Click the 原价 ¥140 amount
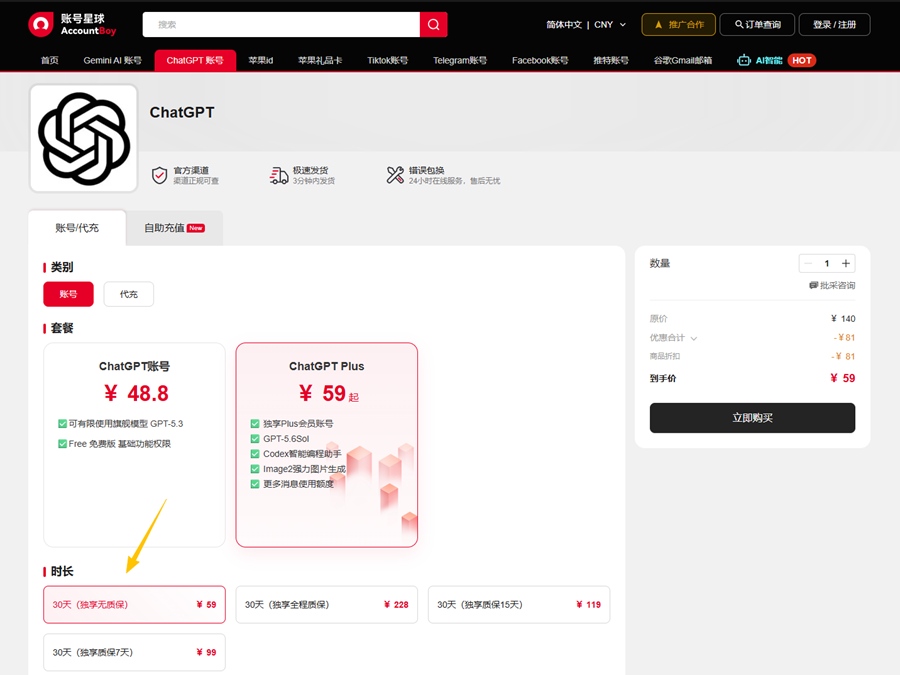Image resolution: width=900 pixels, height=675 pixels. pos(843,319)
